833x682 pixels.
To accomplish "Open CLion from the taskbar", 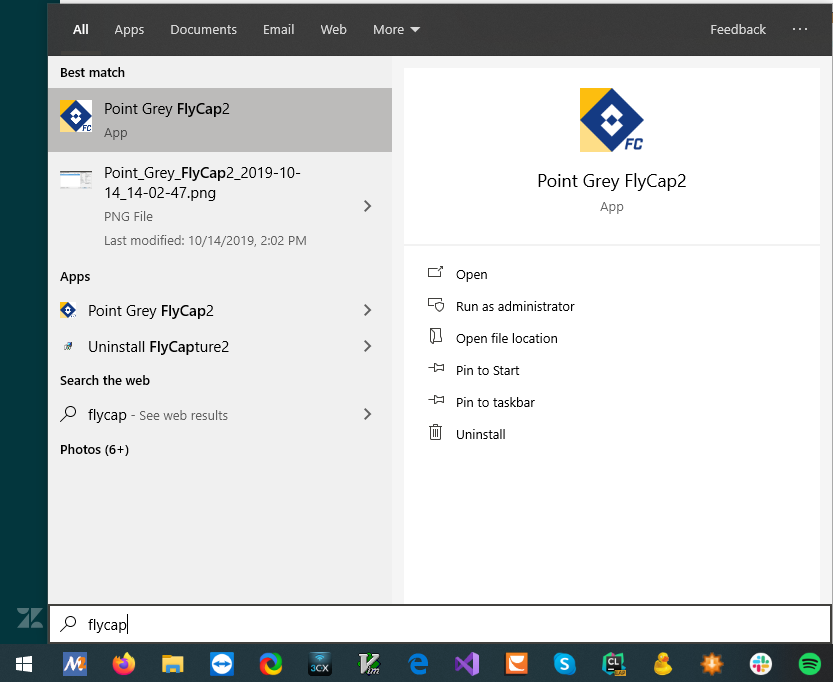I will click(x=614, y=664).
